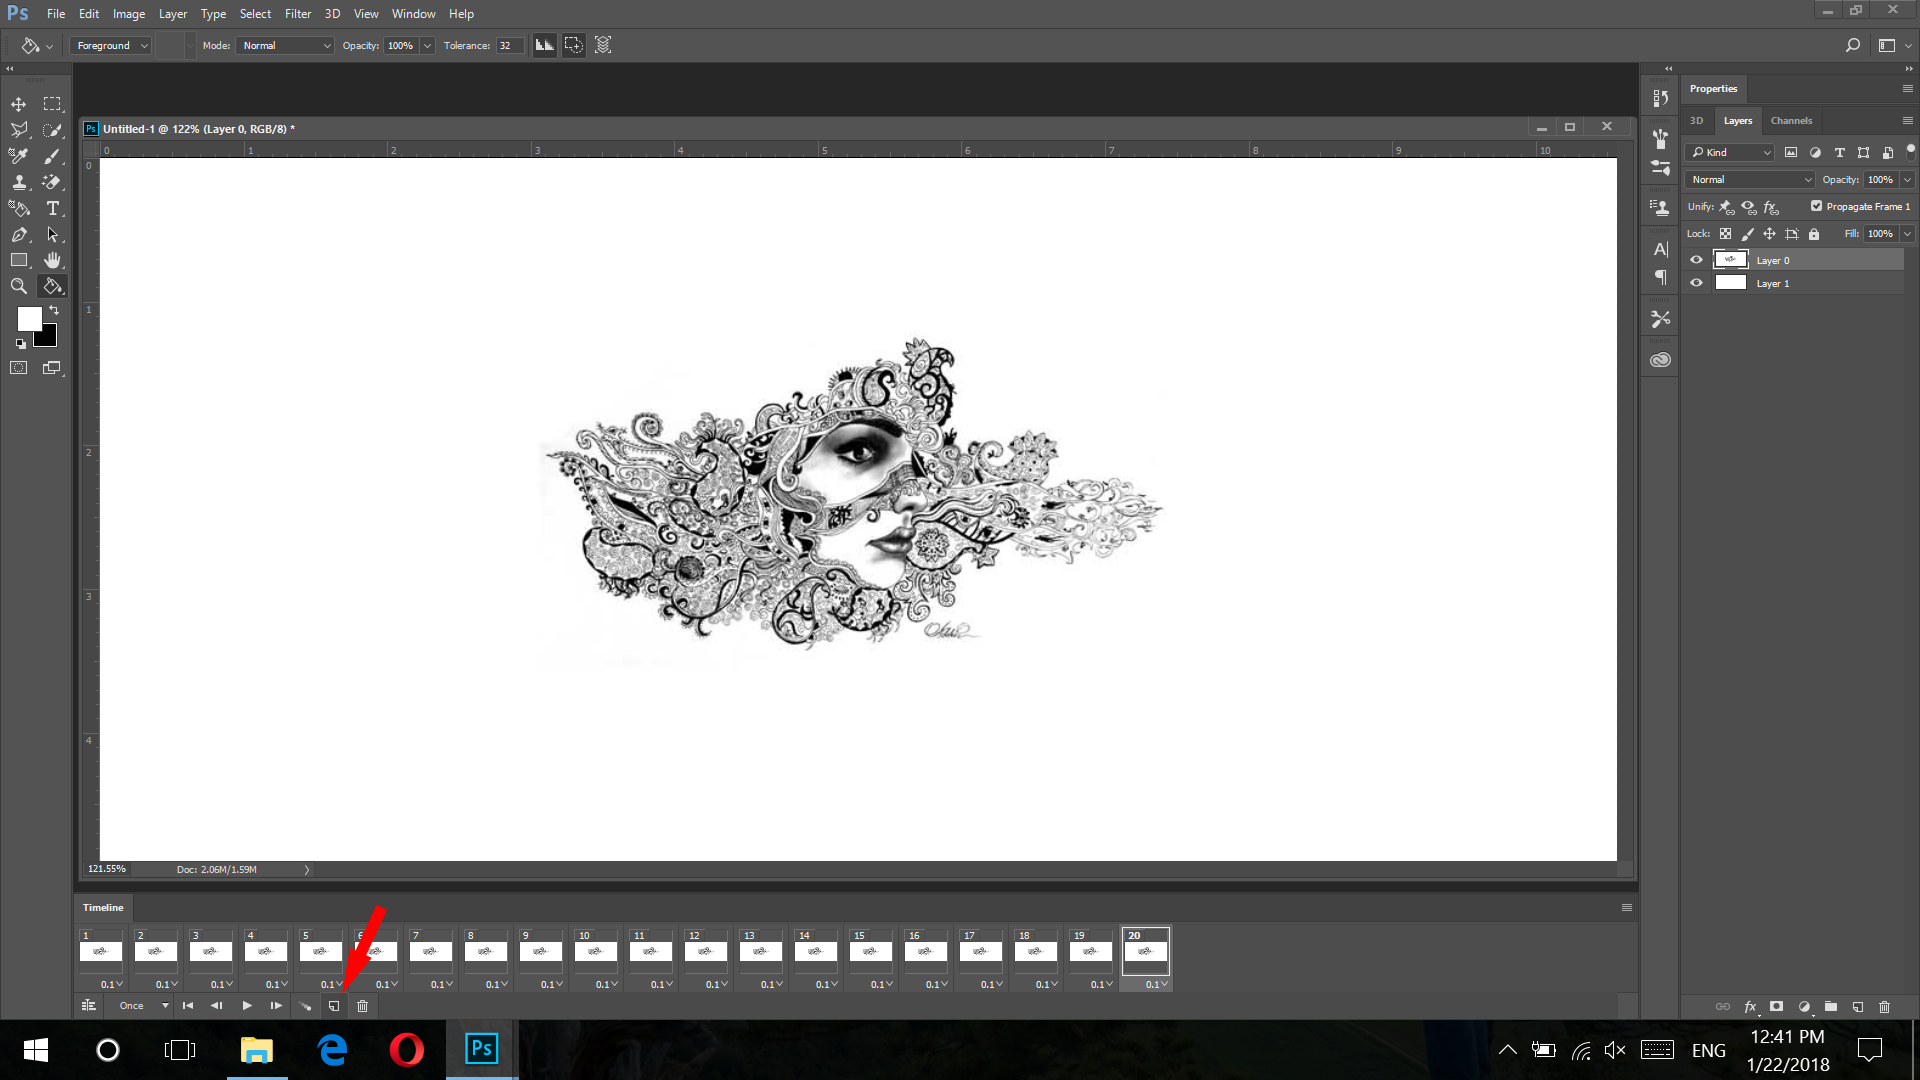Switch to the Channels tab
Image resolution: width=1920 pixels, height=1080 pixels.
tap(1791, 120)
